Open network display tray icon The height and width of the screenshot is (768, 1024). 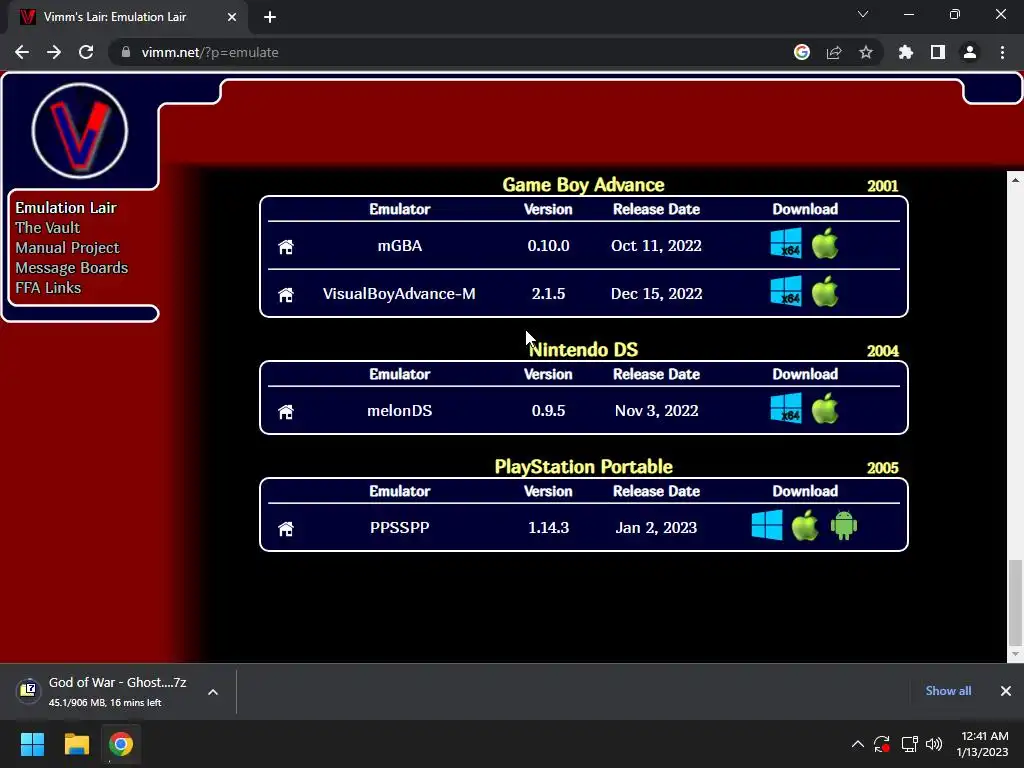[x=909, y=744]
